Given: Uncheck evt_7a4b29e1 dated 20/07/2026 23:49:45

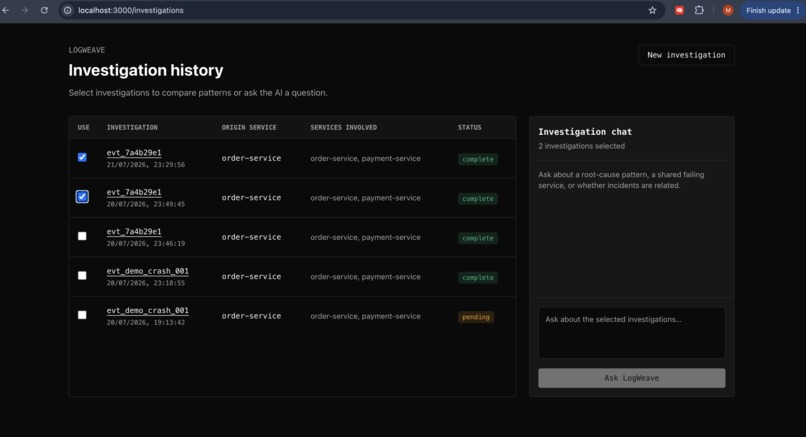Looking at the screenshot, I should tap(82, 196).
